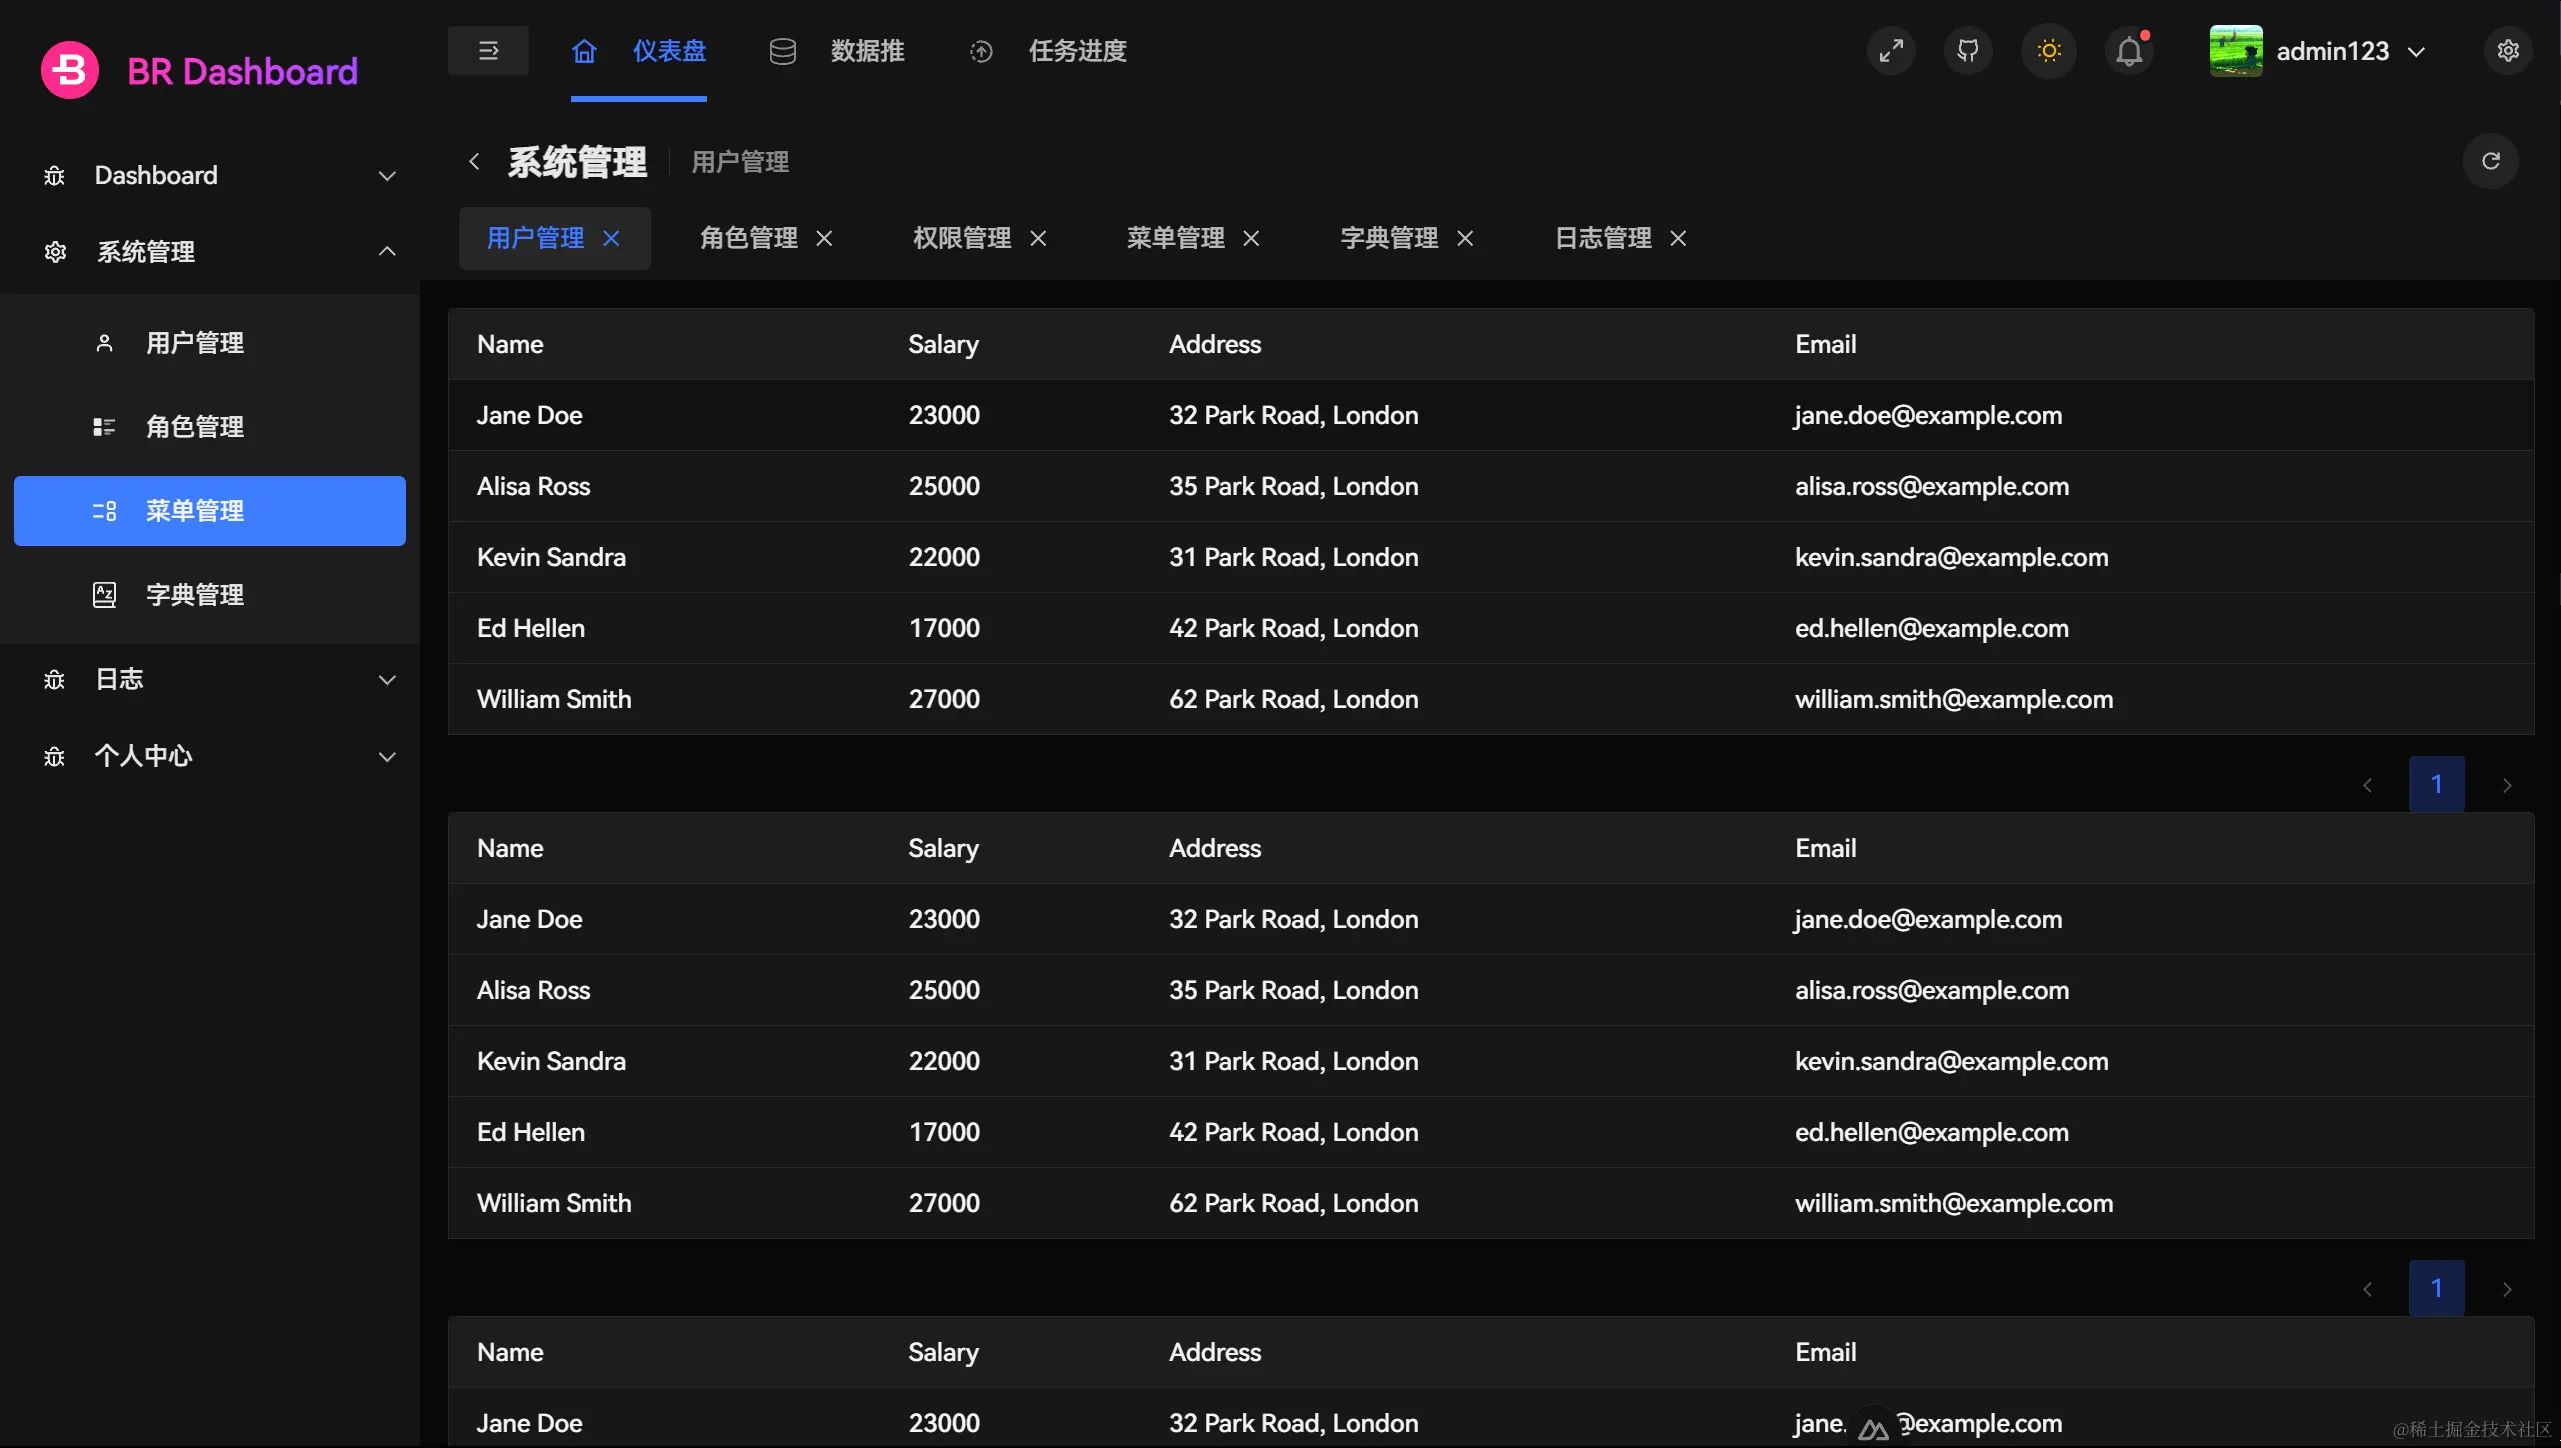Close the 字典管理 tab
Viewport: 2561px width, 1448px height.
coord(1465,238)
